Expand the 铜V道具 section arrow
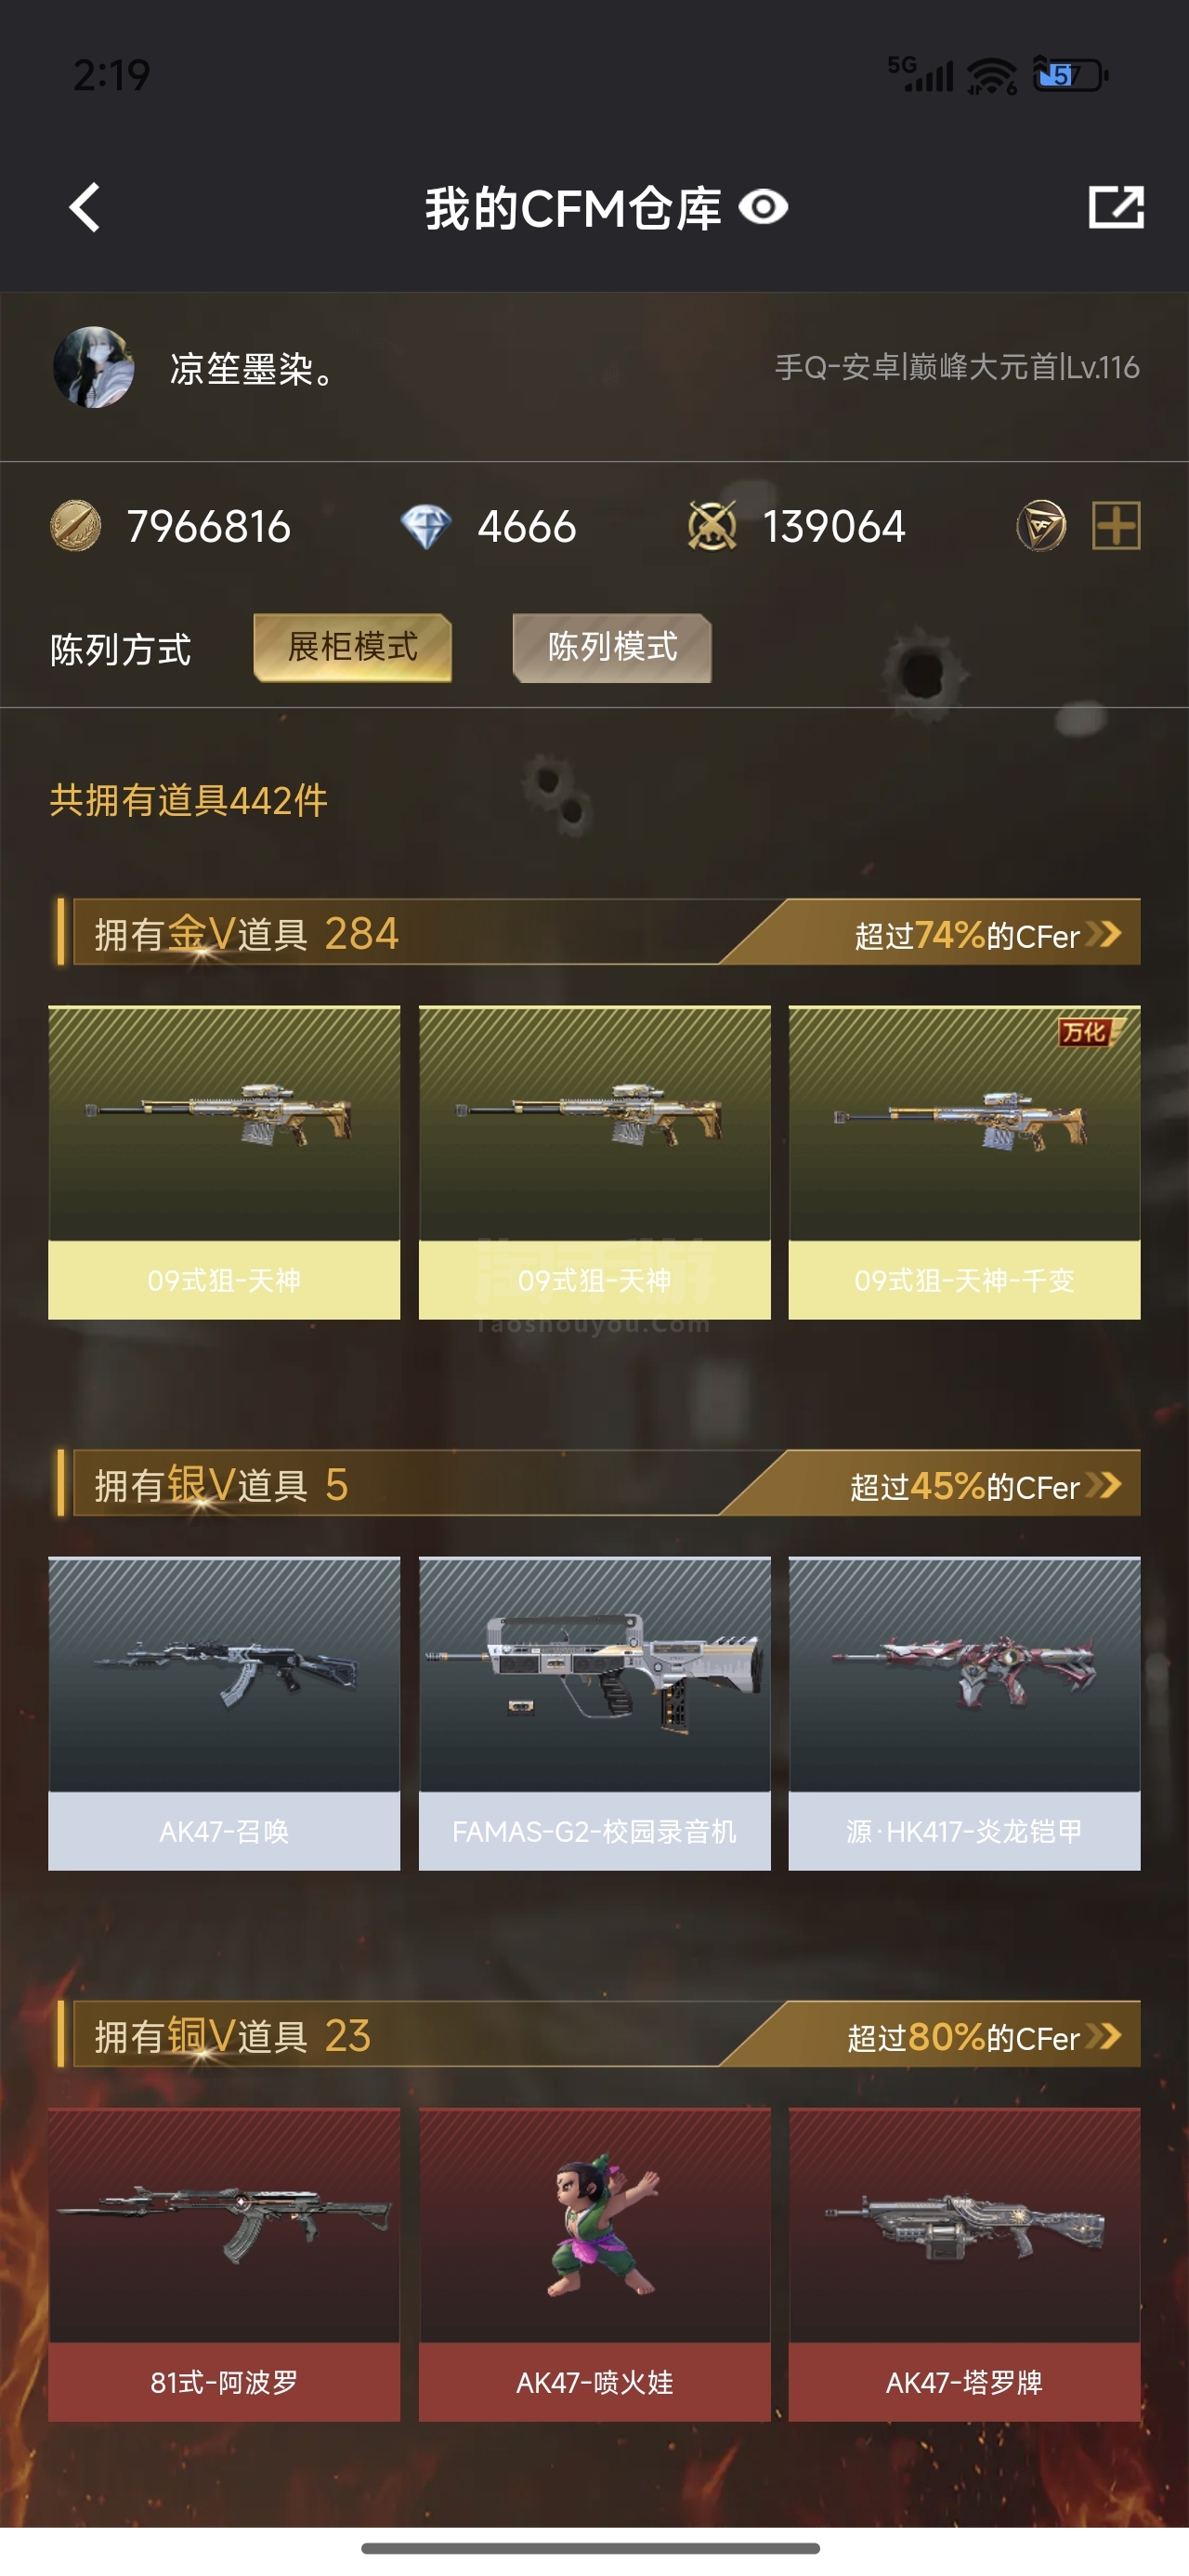 pos(1104,2036)
